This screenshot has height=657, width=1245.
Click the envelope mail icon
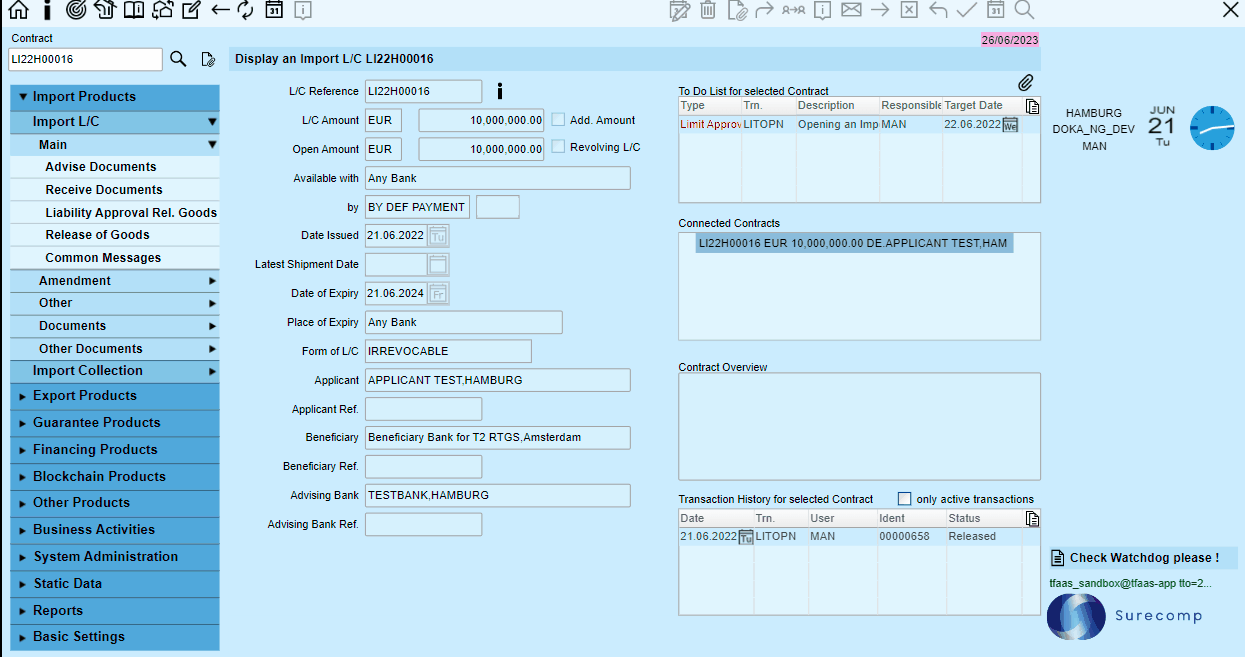[851, 10]
